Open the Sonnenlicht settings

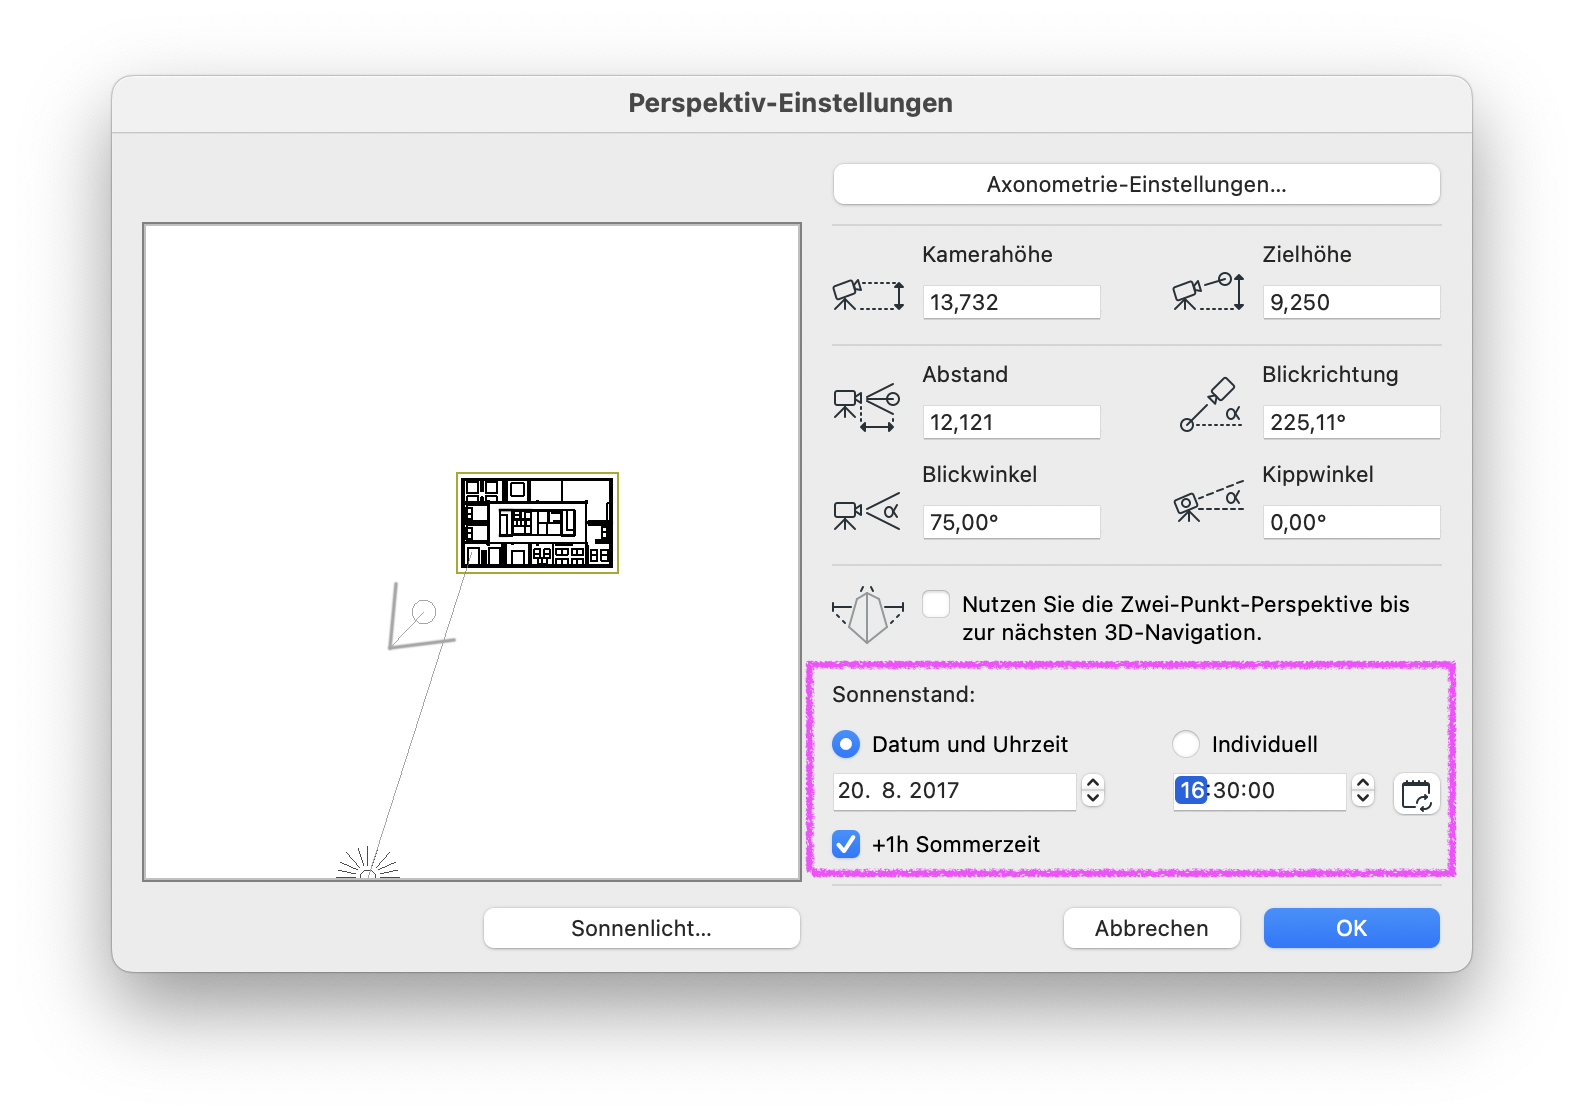click(641, 928)
